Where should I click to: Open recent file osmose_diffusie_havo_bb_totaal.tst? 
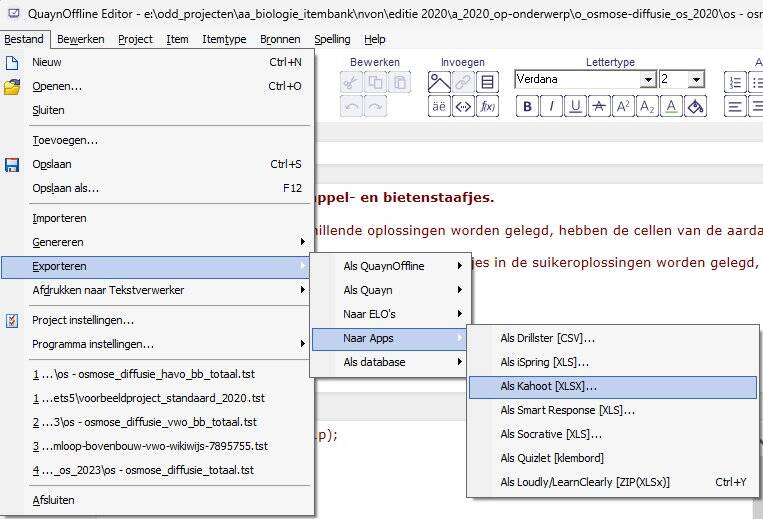[x=156, y=374]
